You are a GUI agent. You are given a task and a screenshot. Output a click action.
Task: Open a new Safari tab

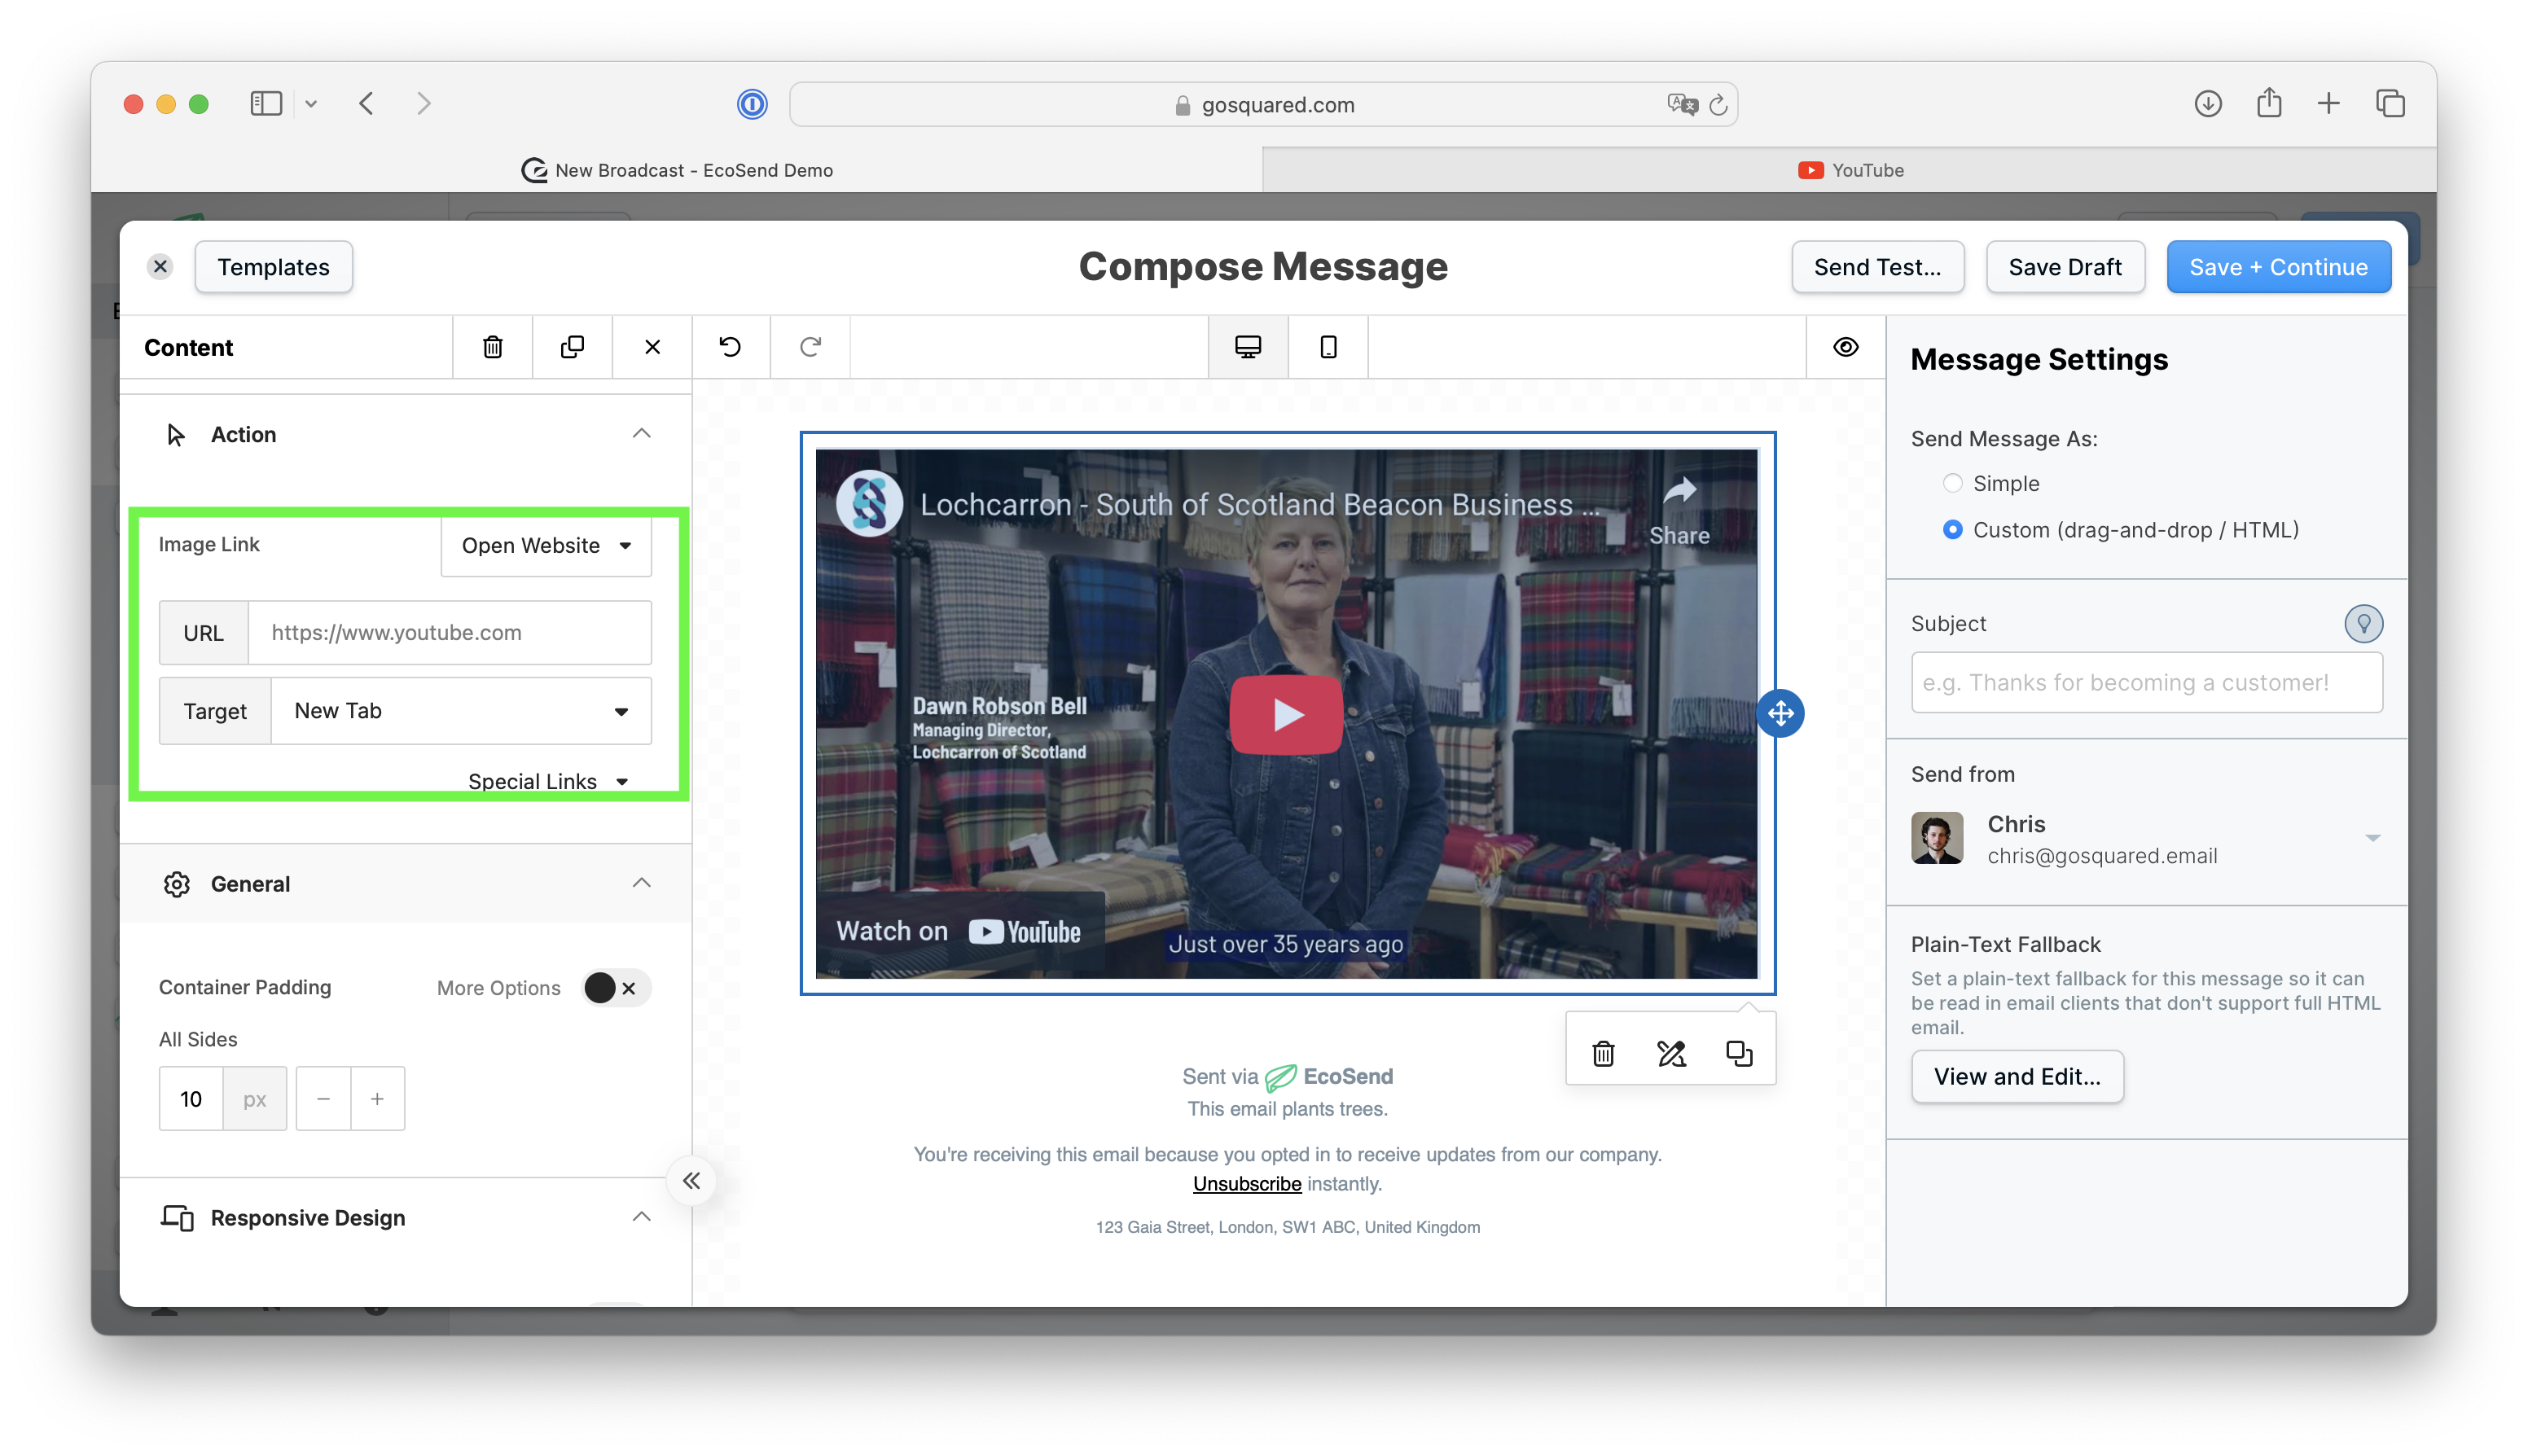coord(2329,103)
